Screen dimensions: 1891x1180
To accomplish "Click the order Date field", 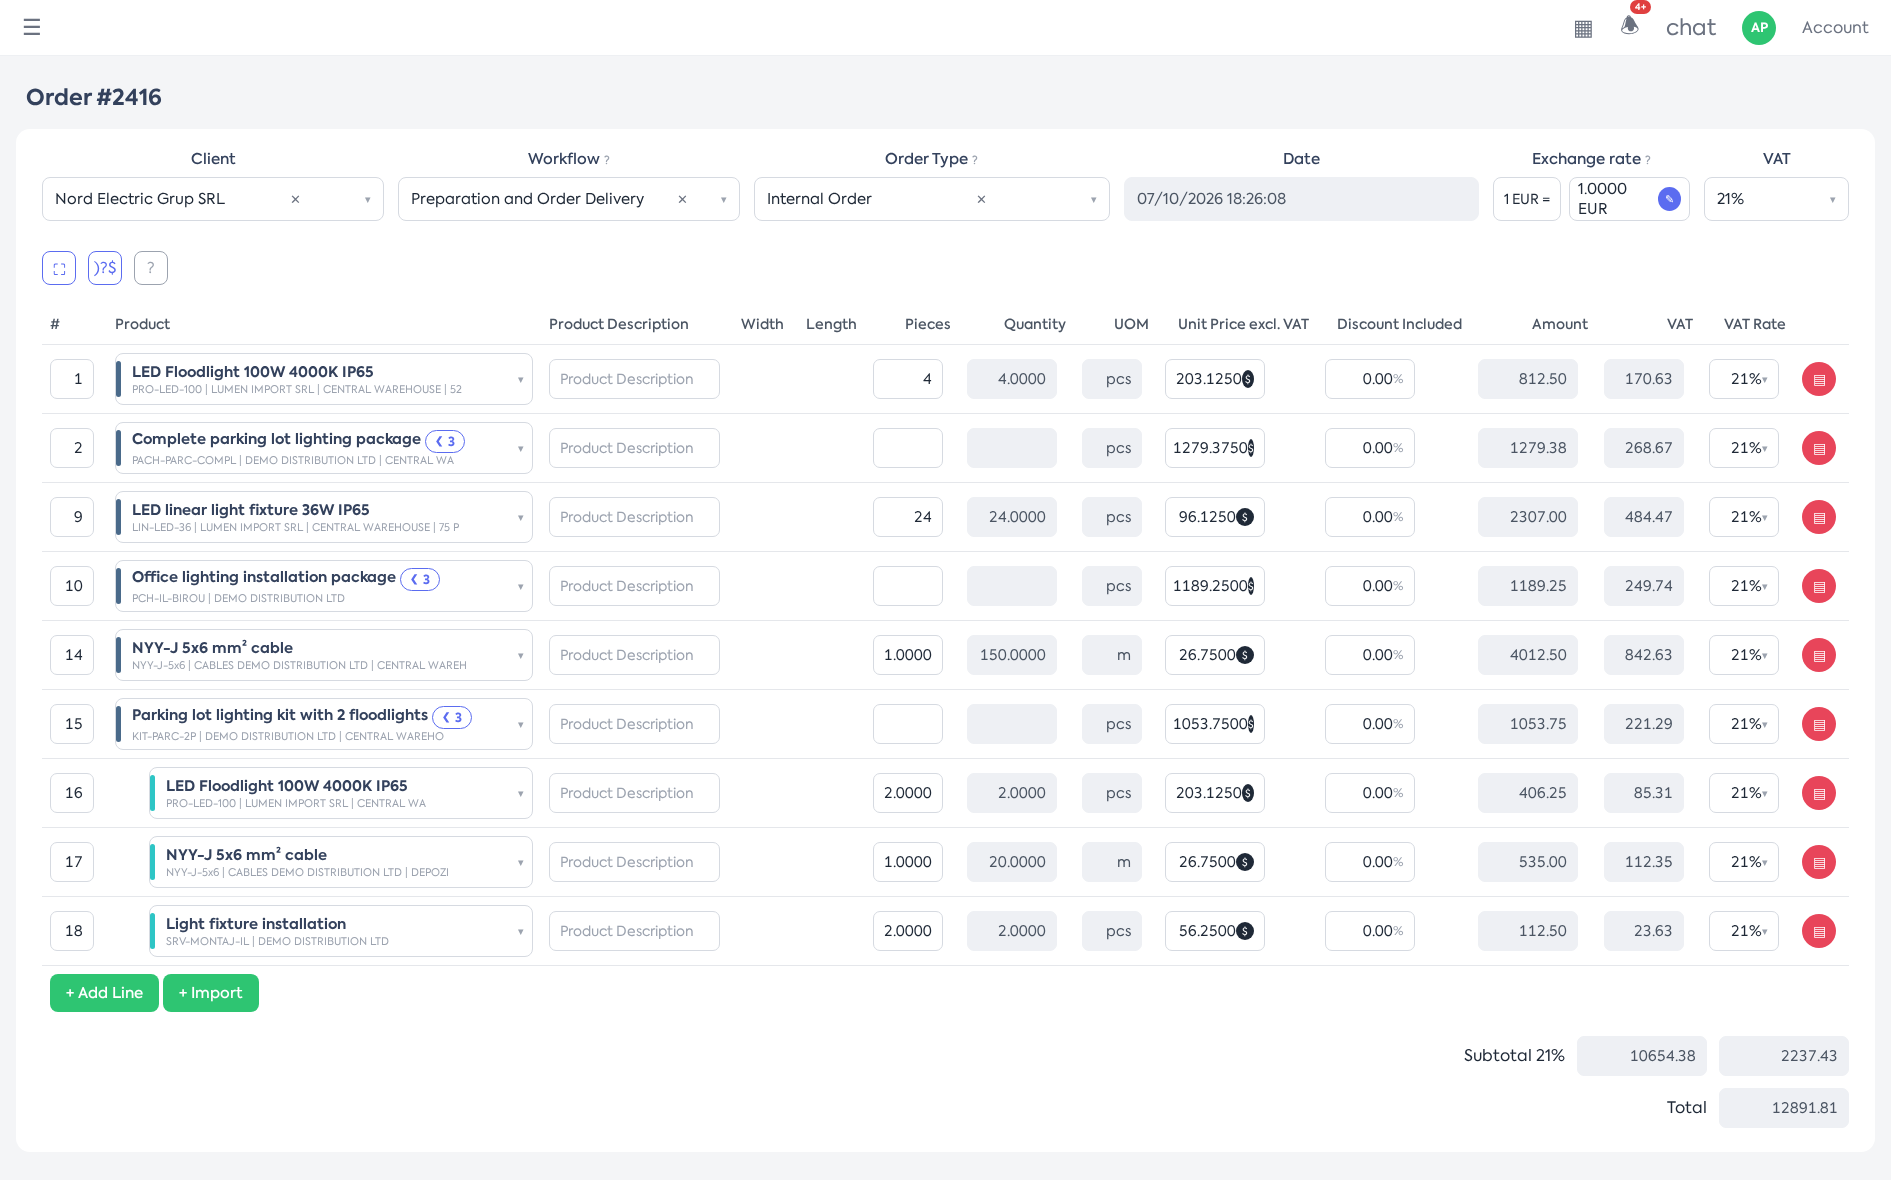I will pos(1301,199).
